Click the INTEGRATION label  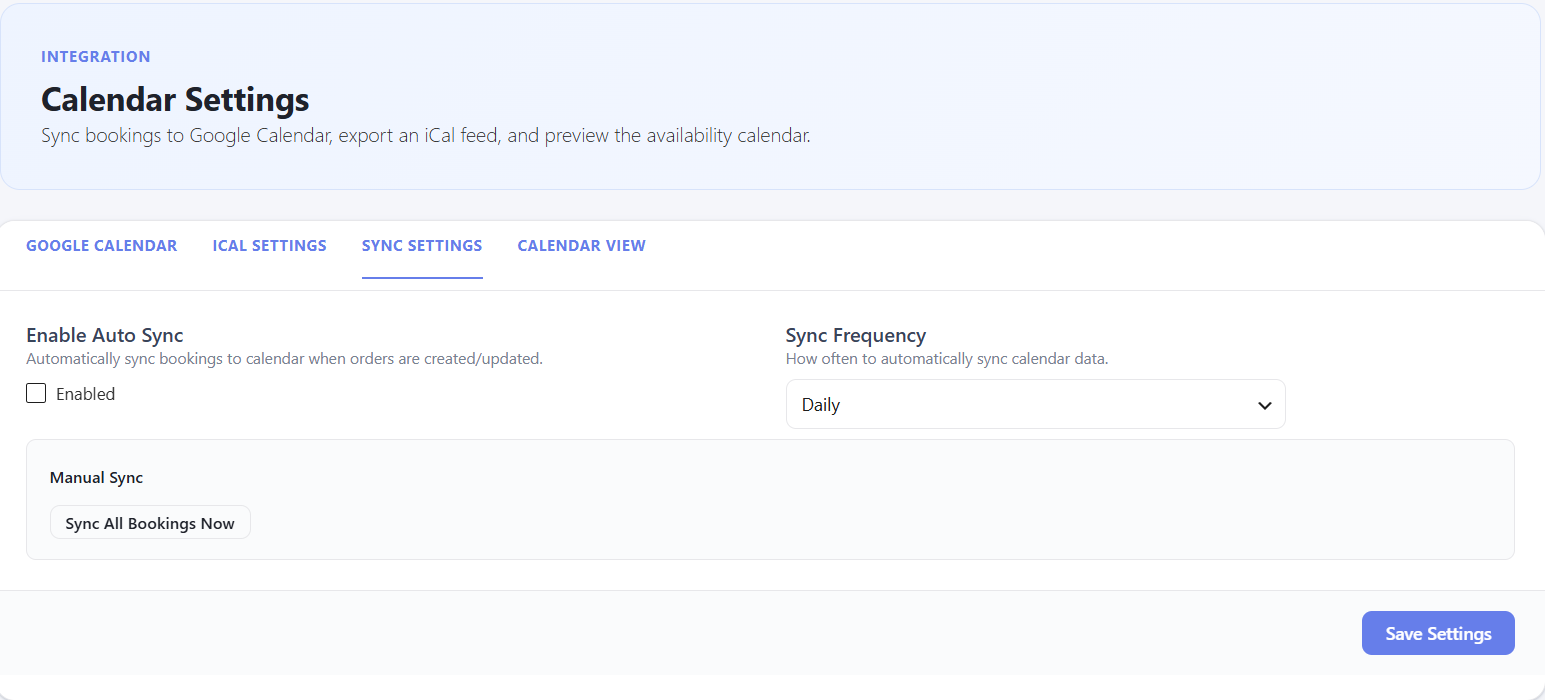(x=96, y=57)
